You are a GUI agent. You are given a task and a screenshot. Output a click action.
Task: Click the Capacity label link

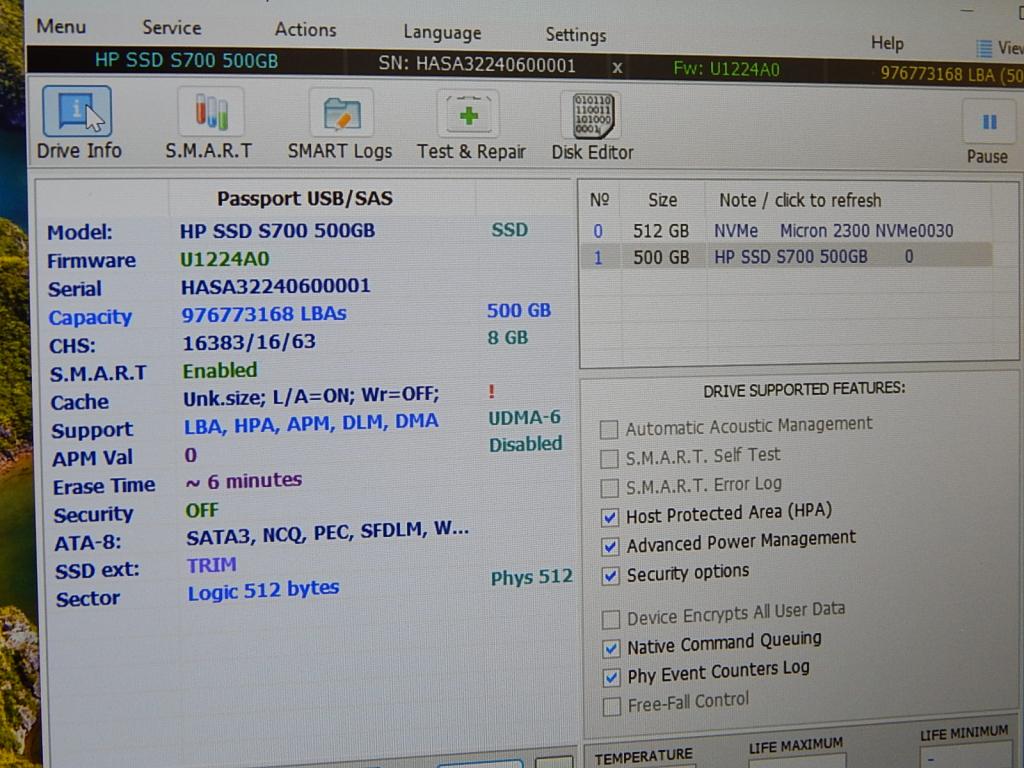pyautogui.click(x=90, y=317)
